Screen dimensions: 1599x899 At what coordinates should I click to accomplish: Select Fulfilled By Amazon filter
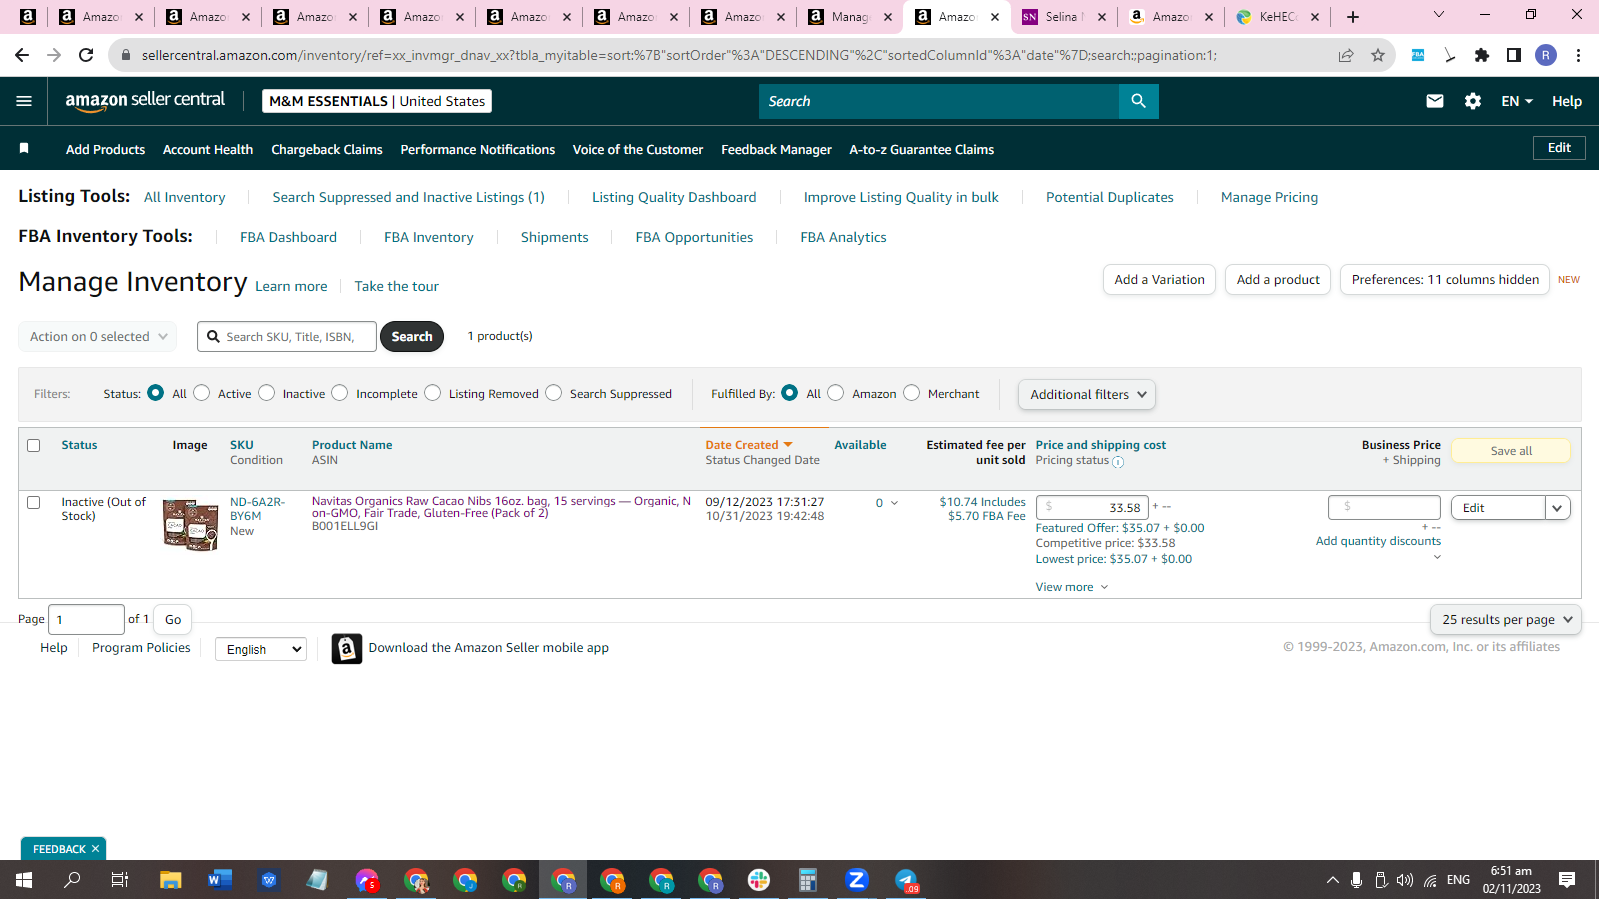coord(836,393)
